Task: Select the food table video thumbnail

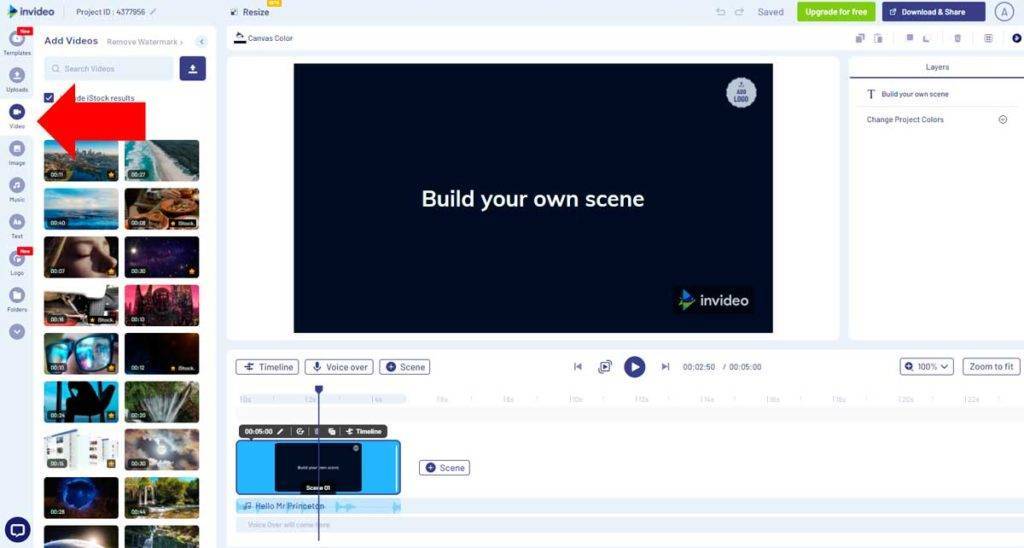Action: [x=162, y=209]
